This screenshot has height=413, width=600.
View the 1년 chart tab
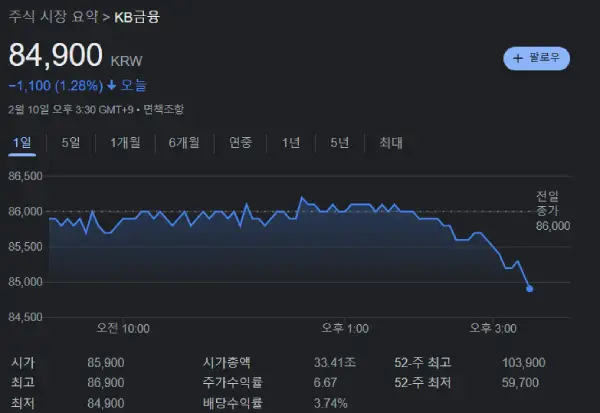291,143
